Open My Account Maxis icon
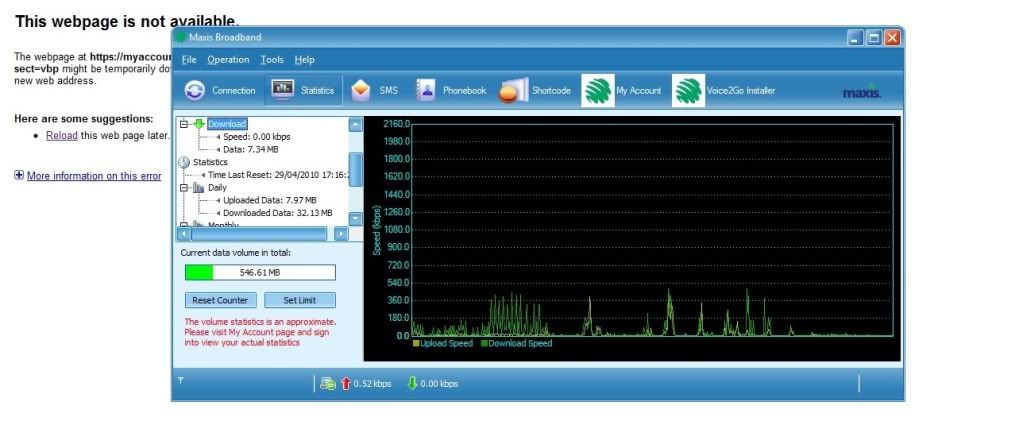Viewport: 1023px width, 421px height. [x=598, y=90]
